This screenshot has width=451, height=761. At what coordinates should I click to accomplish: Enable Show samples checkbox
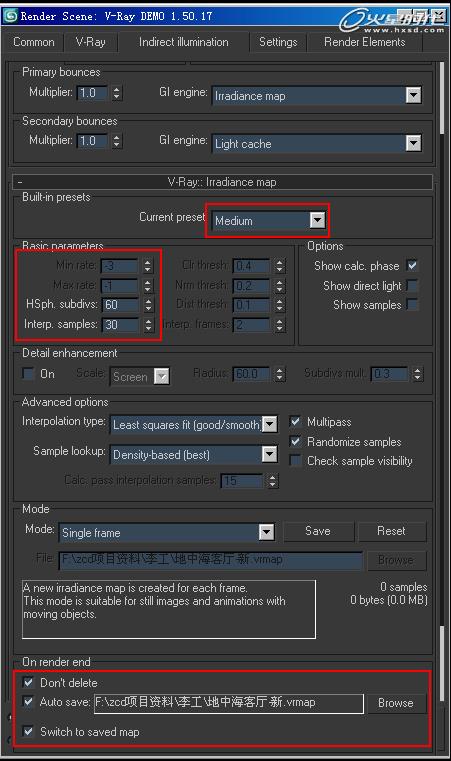412,305
